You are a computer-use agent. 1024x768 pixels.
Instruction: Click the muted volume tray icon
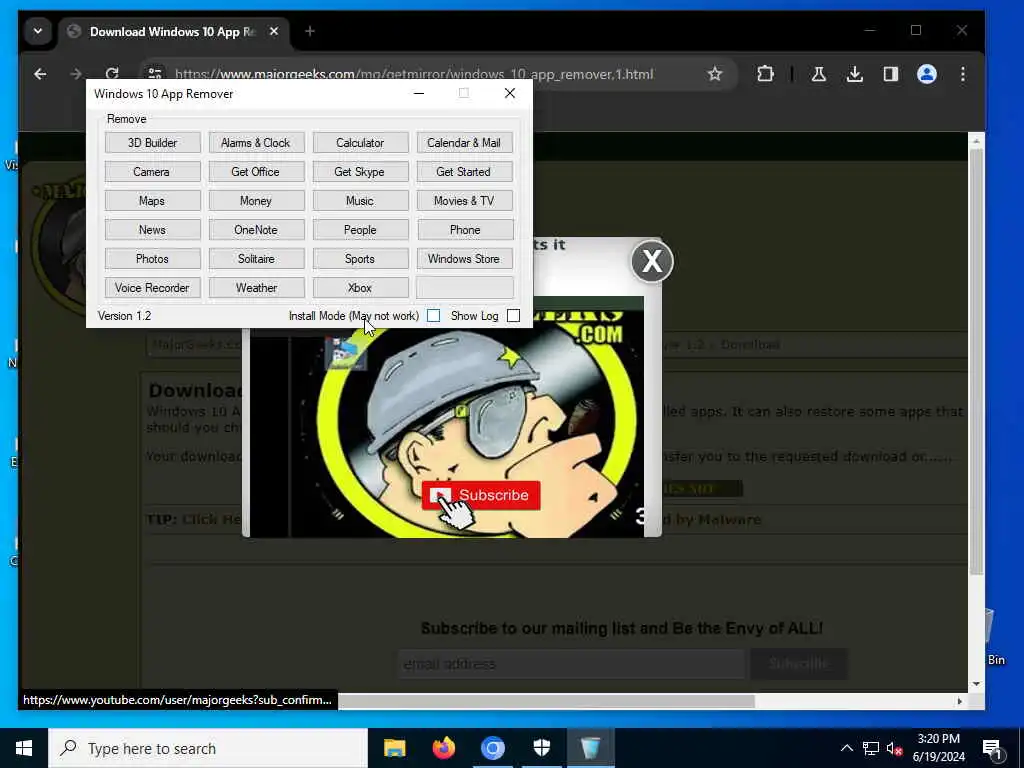[x=894, y=748]
